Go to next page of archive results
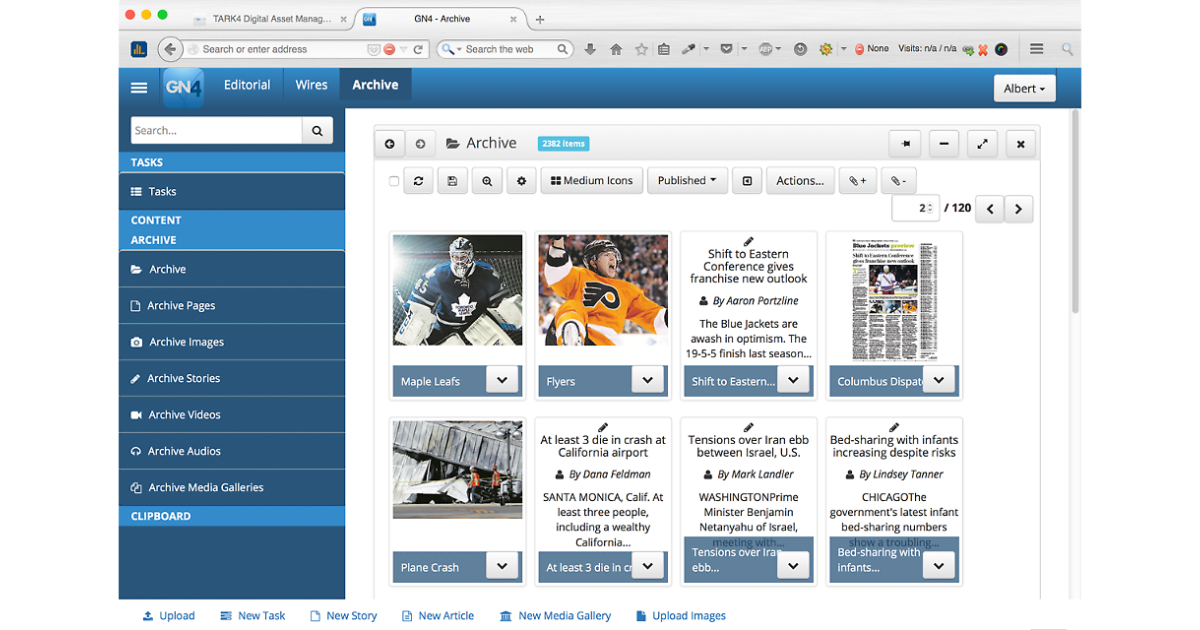This screenshot has width=1200, height=630. tap(1018, 209)
